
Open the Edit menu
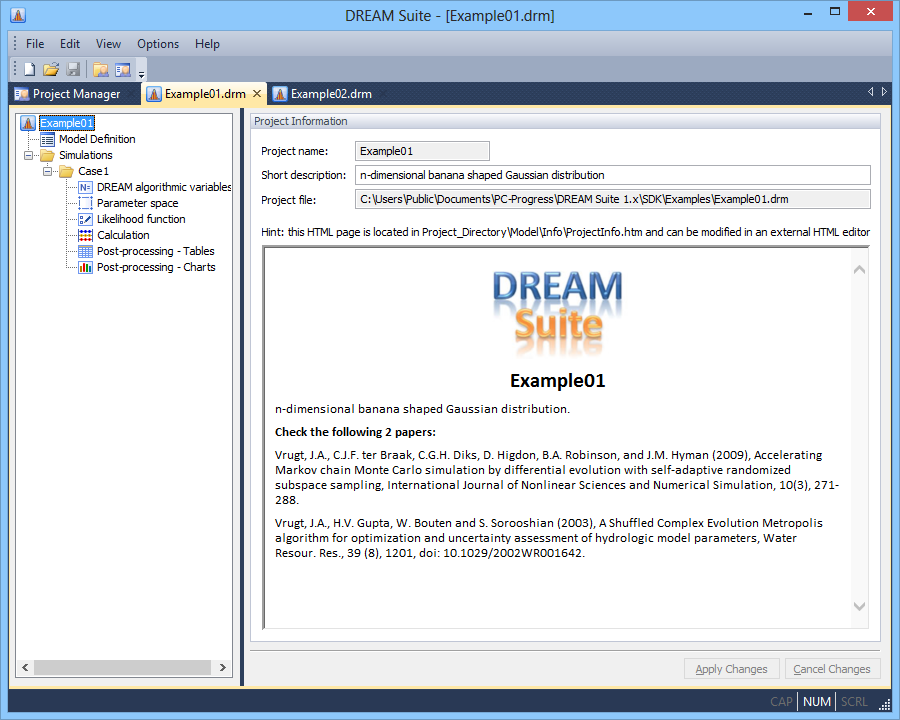tap(70, 44)
